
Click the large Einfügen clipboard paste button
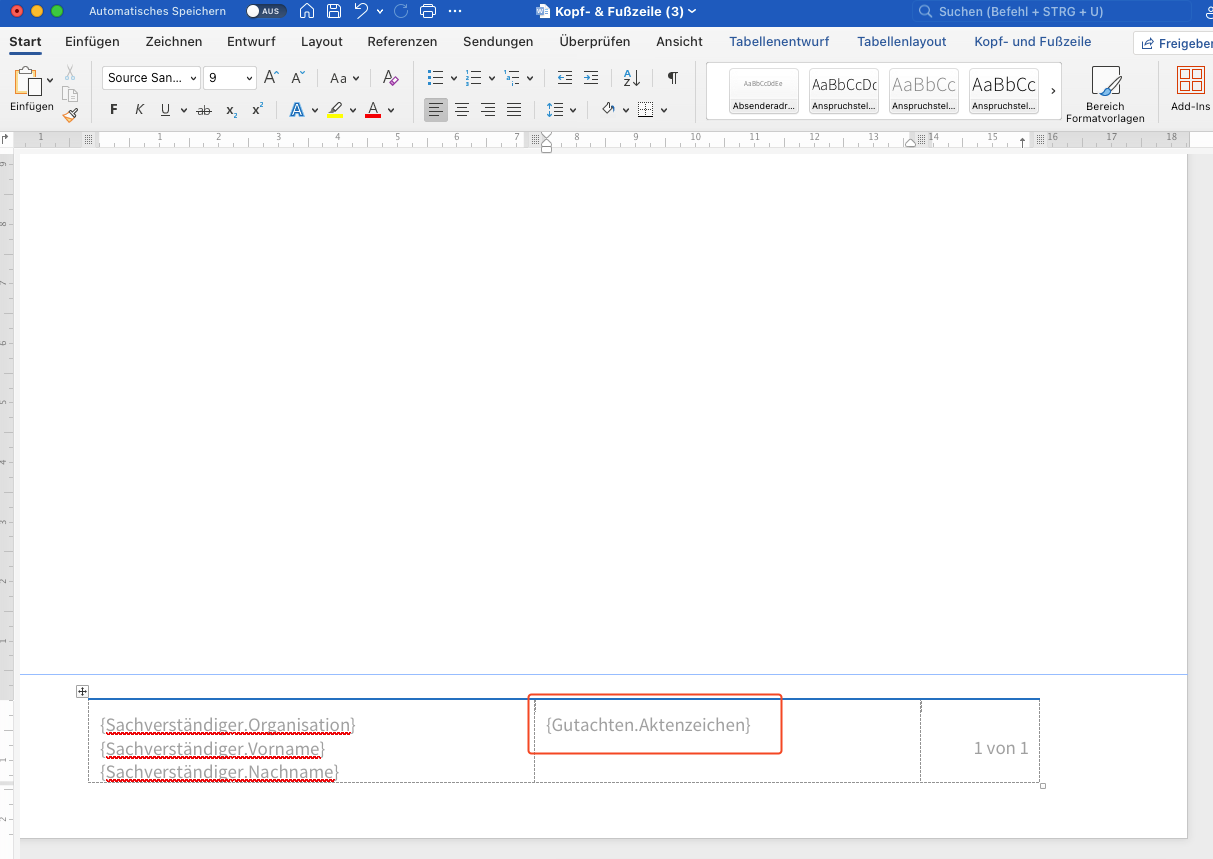(x=32, y=89)
